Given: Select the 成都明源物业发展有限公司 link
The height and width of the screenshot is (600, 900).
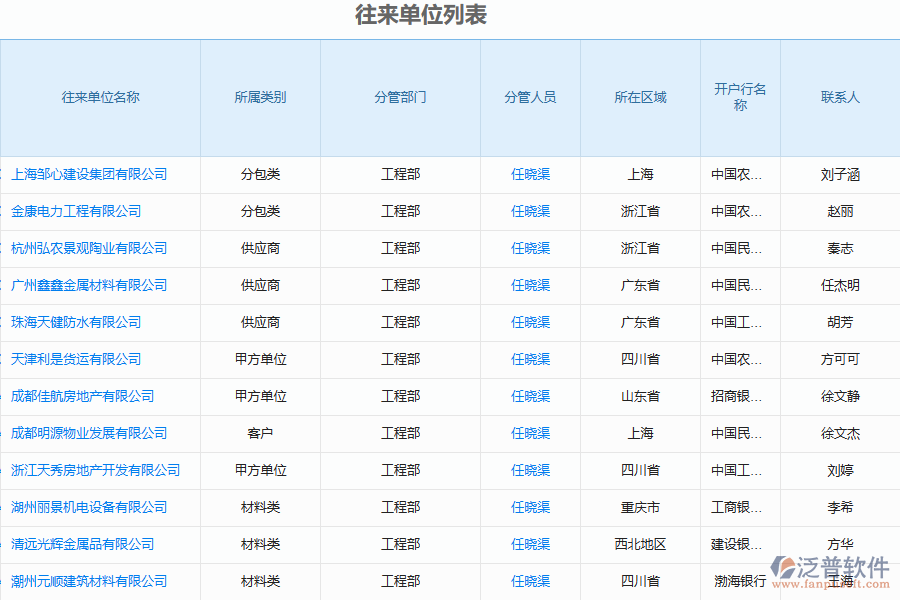Looking at the screenshot, I should [x=89, y=433].
